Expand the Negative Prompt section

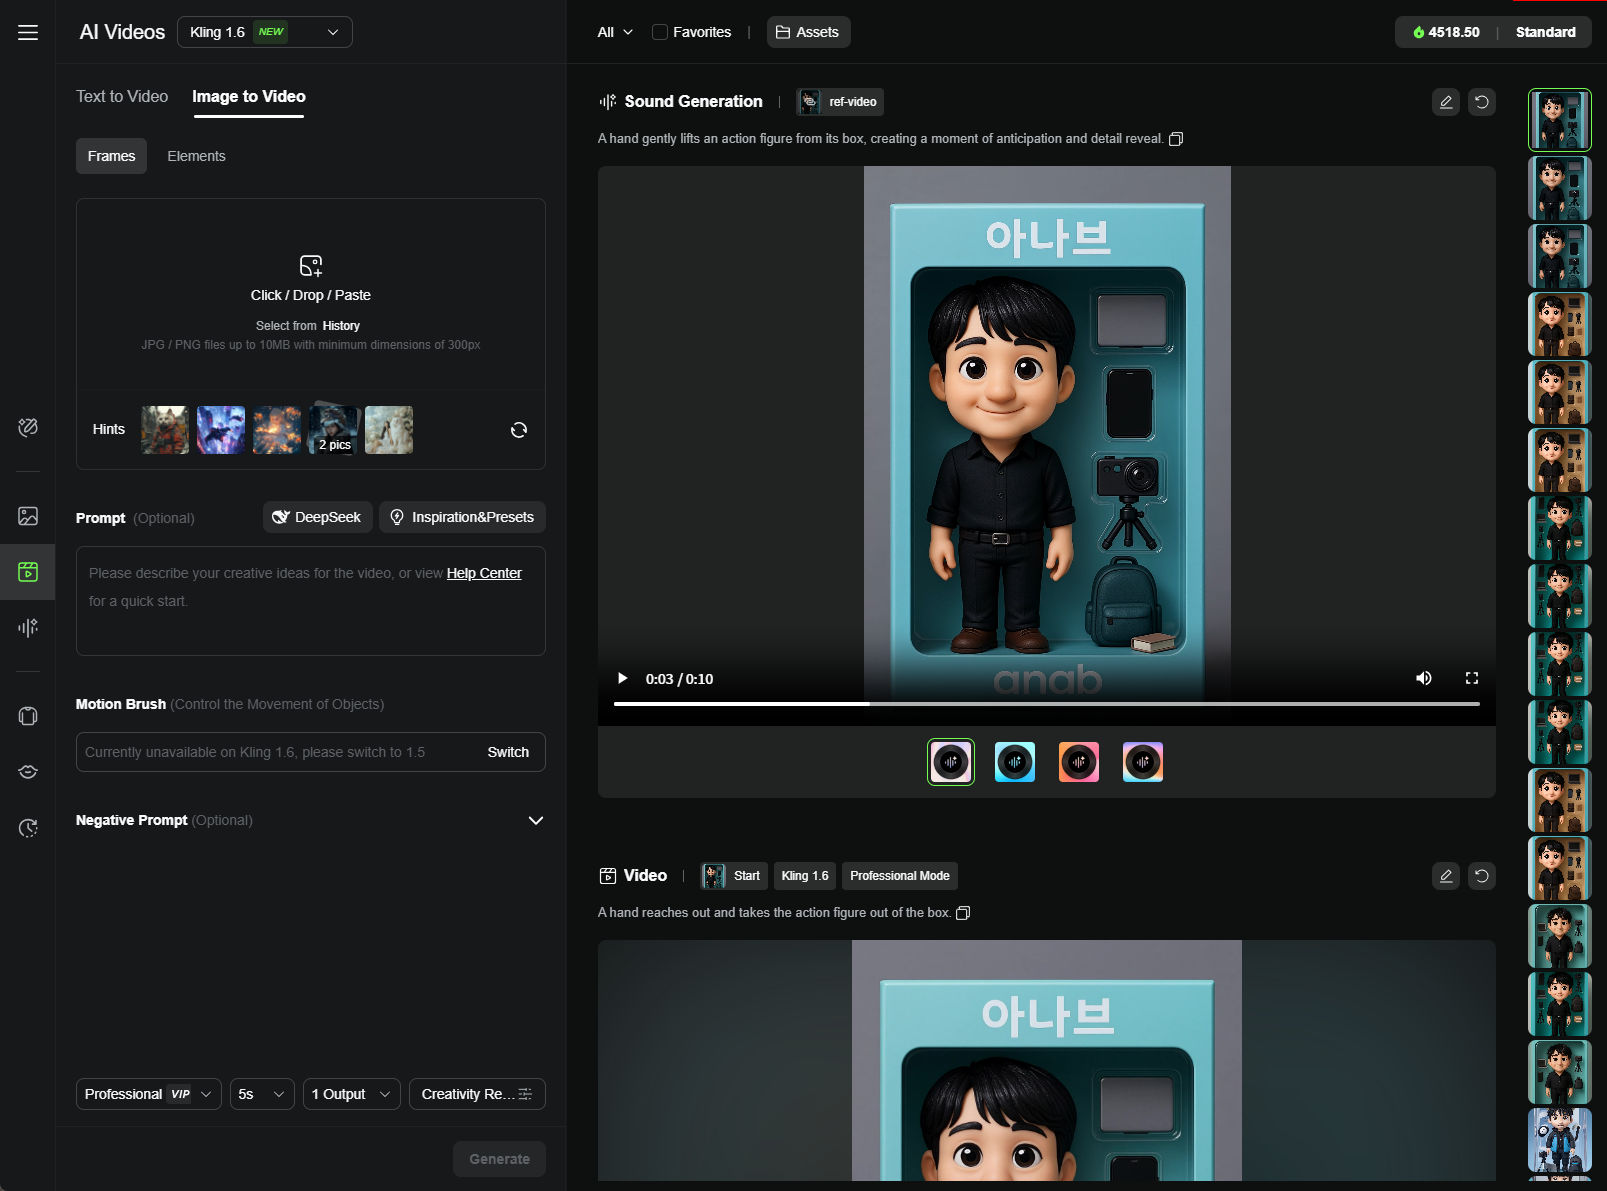coord(536,820)
